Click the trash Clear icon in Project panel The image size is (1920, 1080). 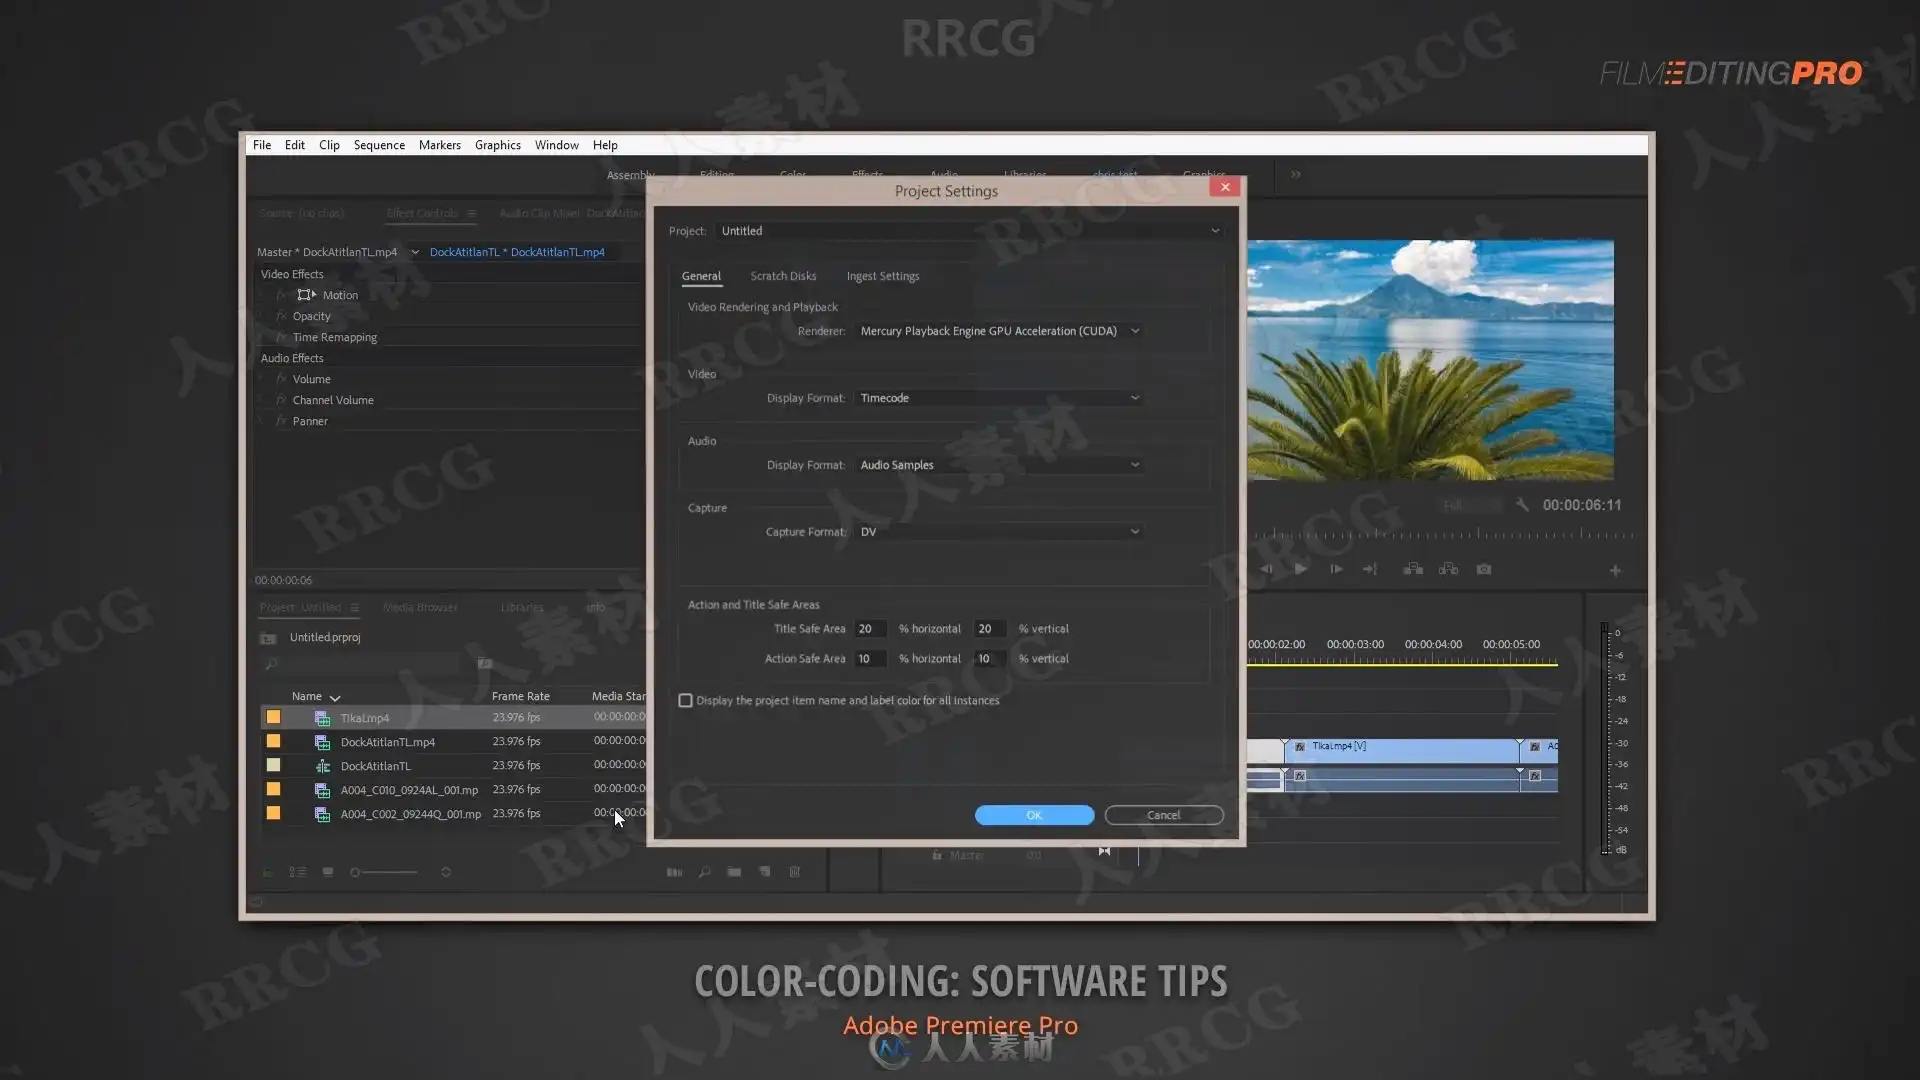coord(795,872)
